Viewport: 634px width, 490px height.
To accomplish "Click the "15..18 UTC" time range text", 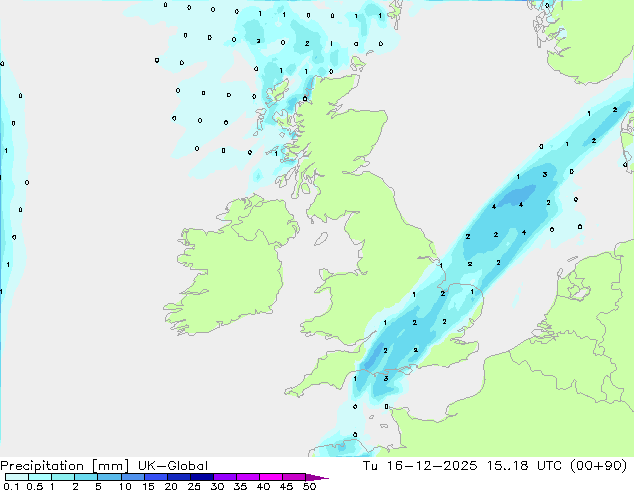I will tap(524, 466).
